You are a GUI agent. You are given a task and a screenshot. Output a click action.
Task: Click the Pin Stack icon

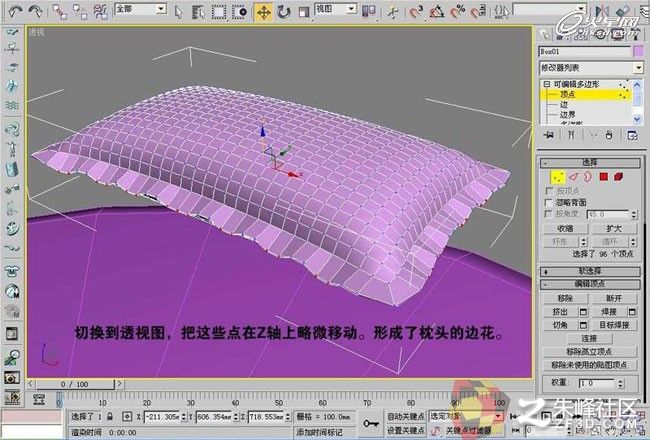[550, 135]
